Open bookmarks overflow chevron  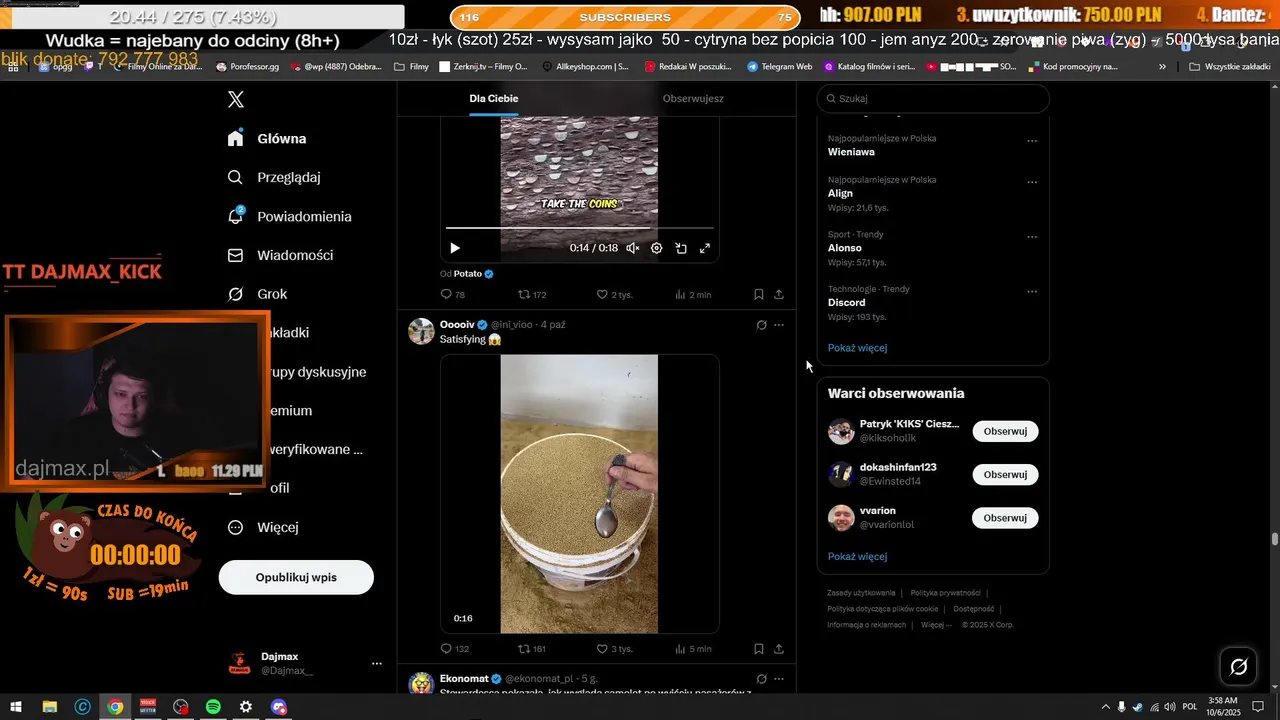(x=1162, y=67)
